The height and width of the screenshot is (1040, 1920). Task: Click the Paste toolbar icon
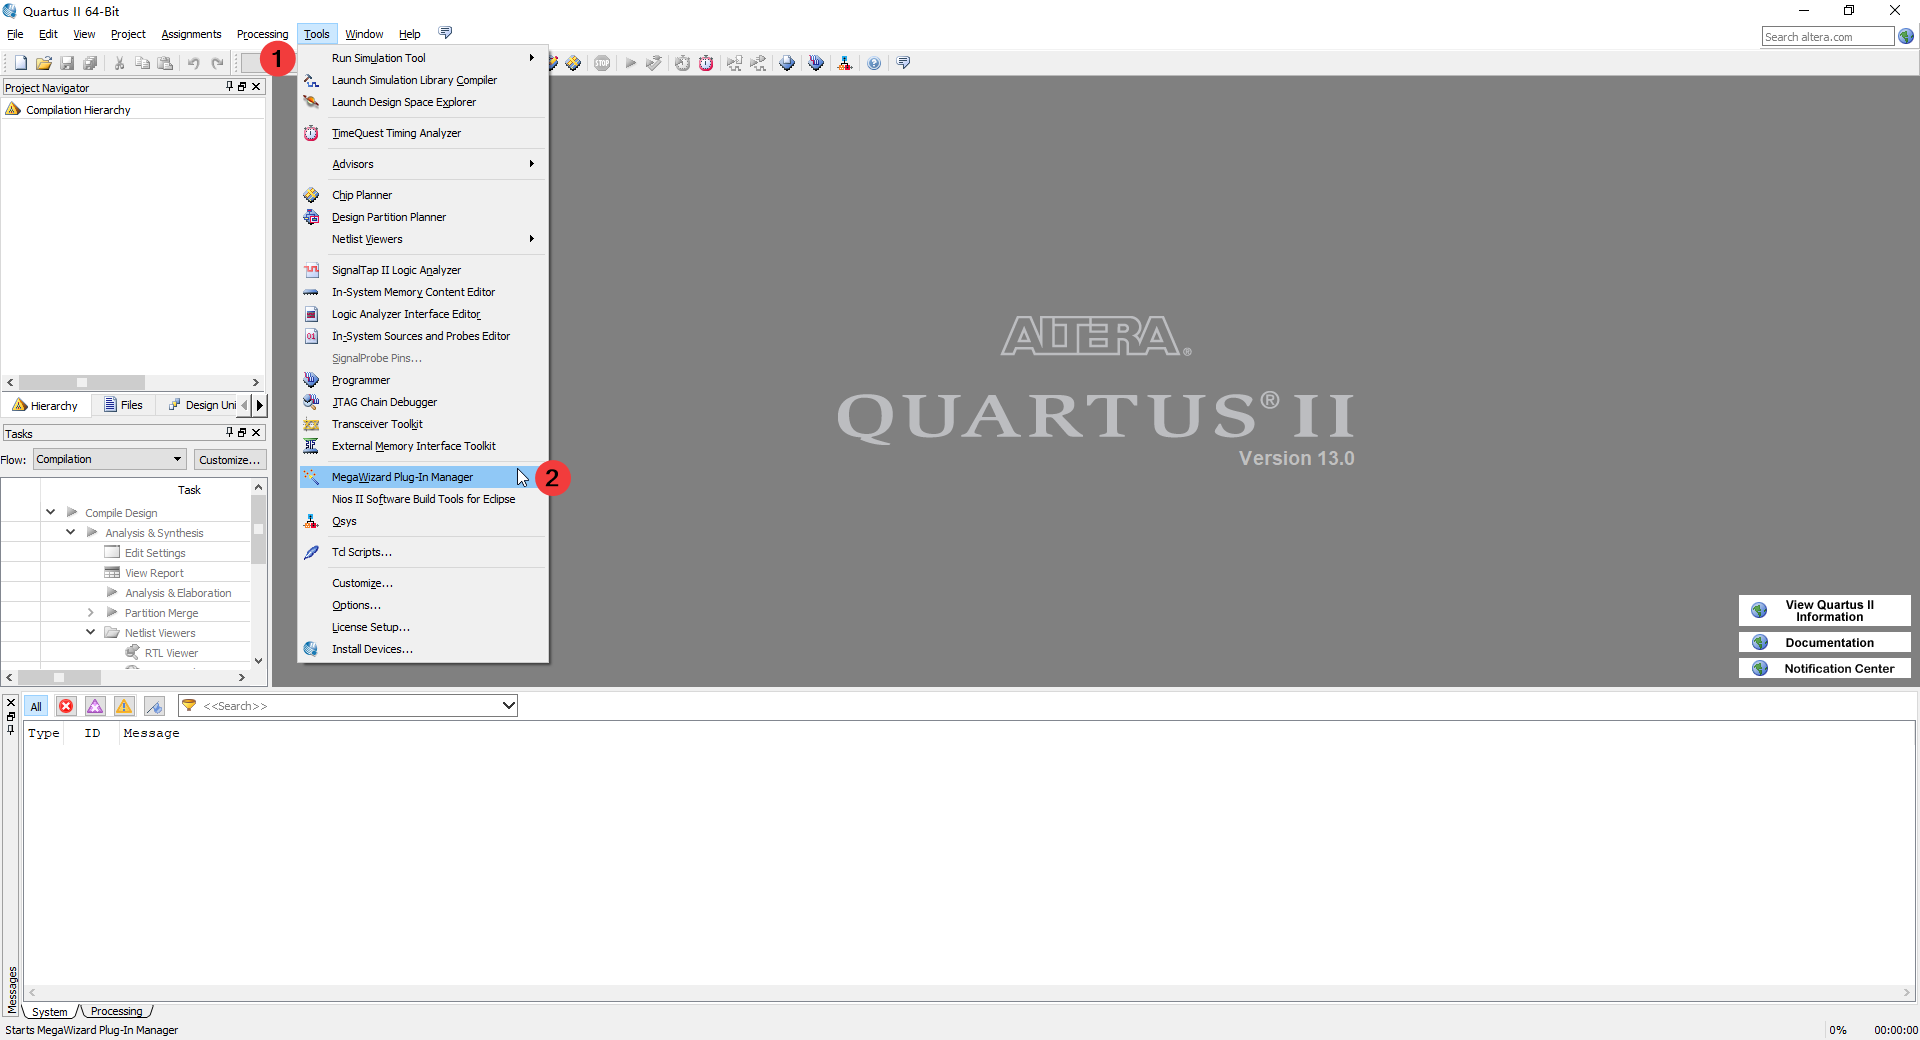(x=165, y=63)
